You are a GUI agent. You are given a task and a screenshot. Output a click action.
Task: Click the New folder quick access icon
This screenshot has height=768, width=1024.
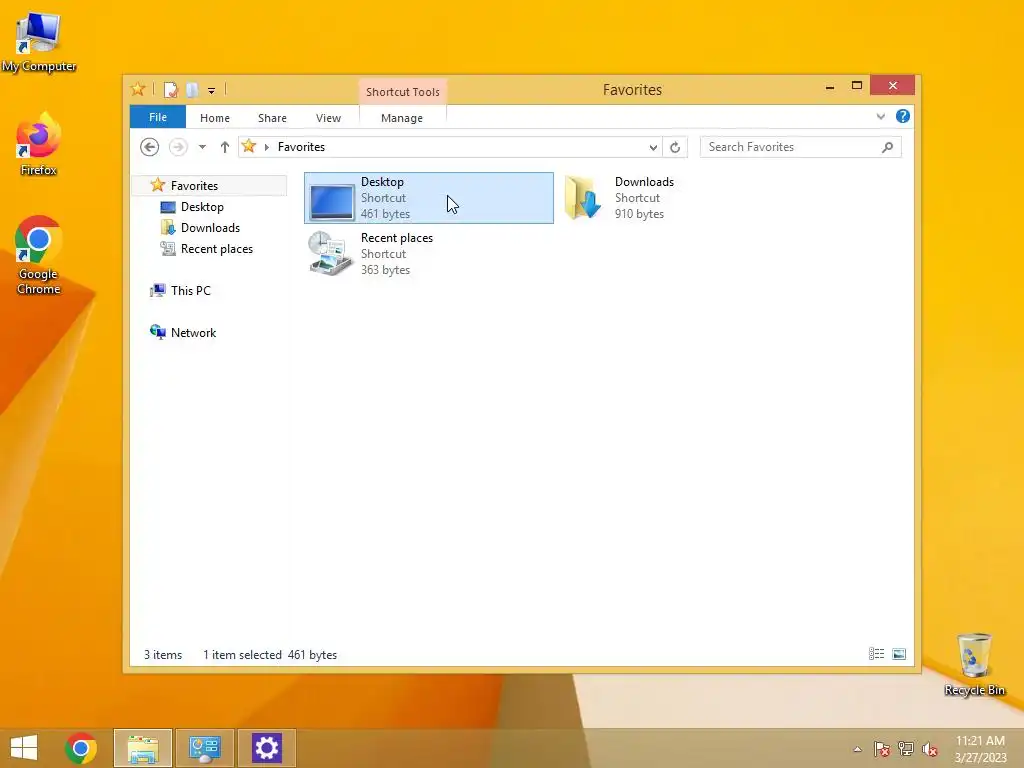(x=192, y=90)
